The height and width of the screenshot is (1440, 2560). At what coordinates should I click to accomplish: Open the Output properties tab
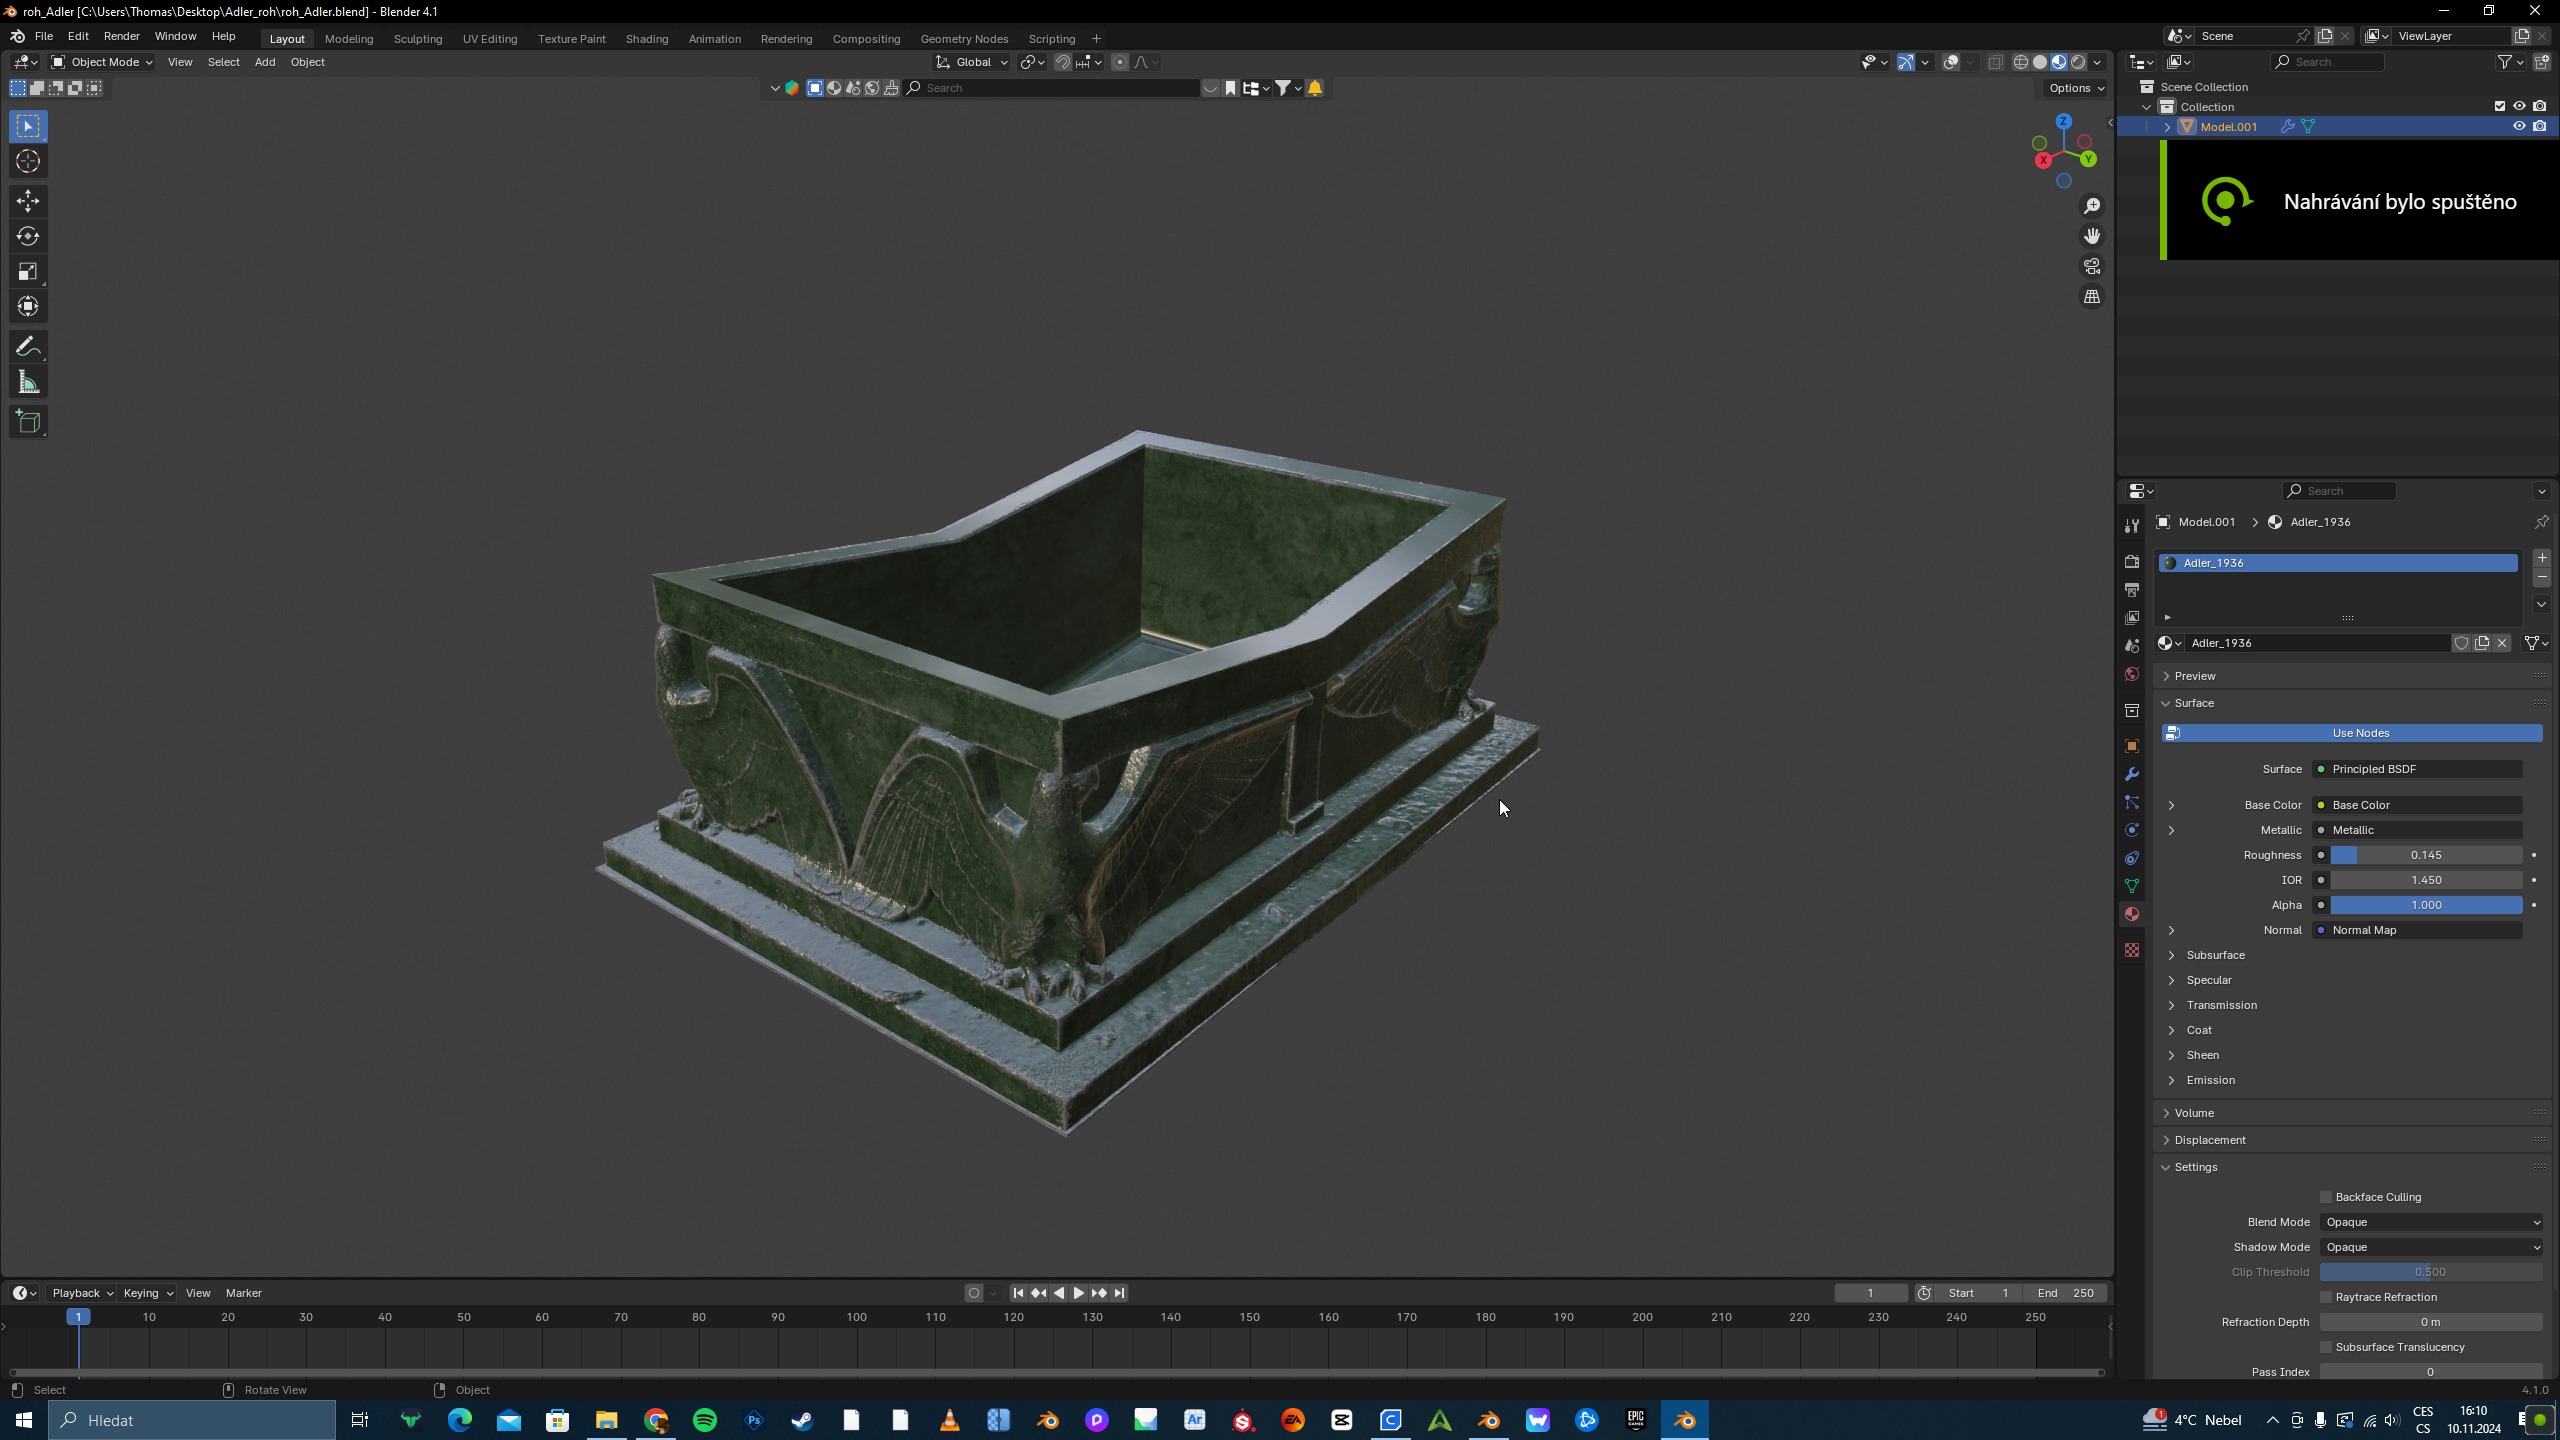point(2132,589)
